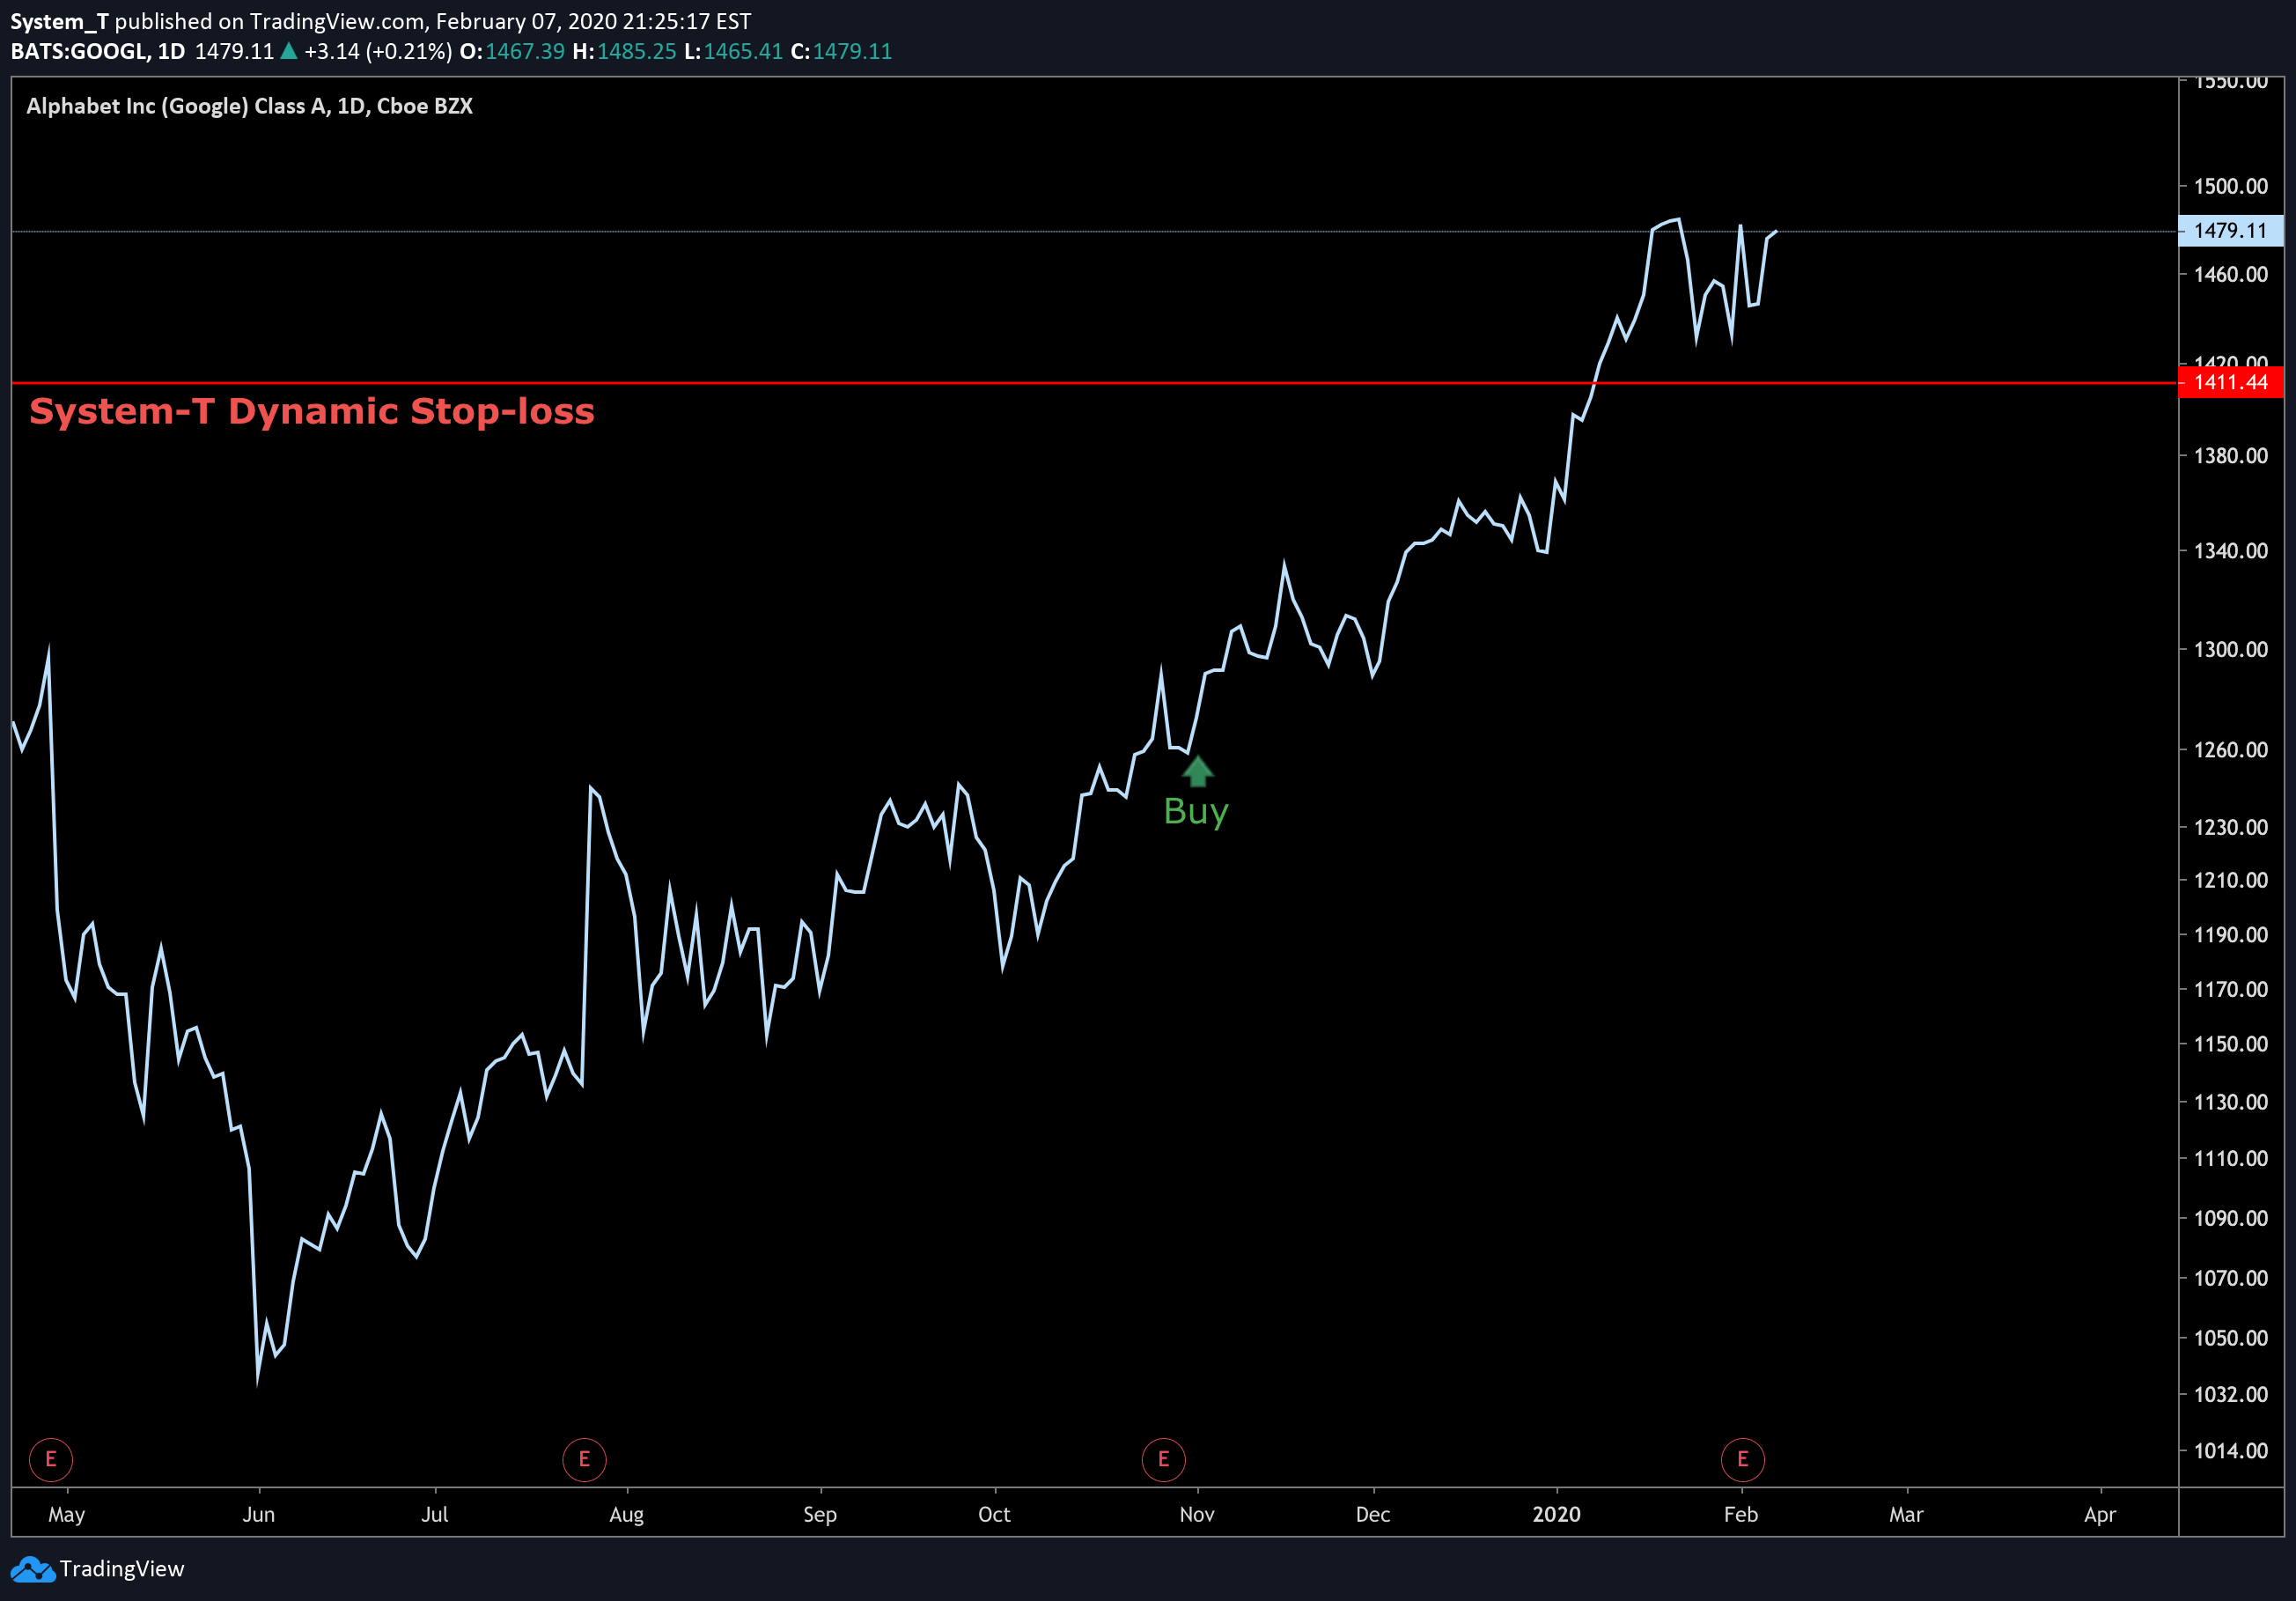Viewport: 2296px width, 1601px height.
Task: Click the Nov label on time axis
Action: pyautogui.click(x=1197, y=1514)
